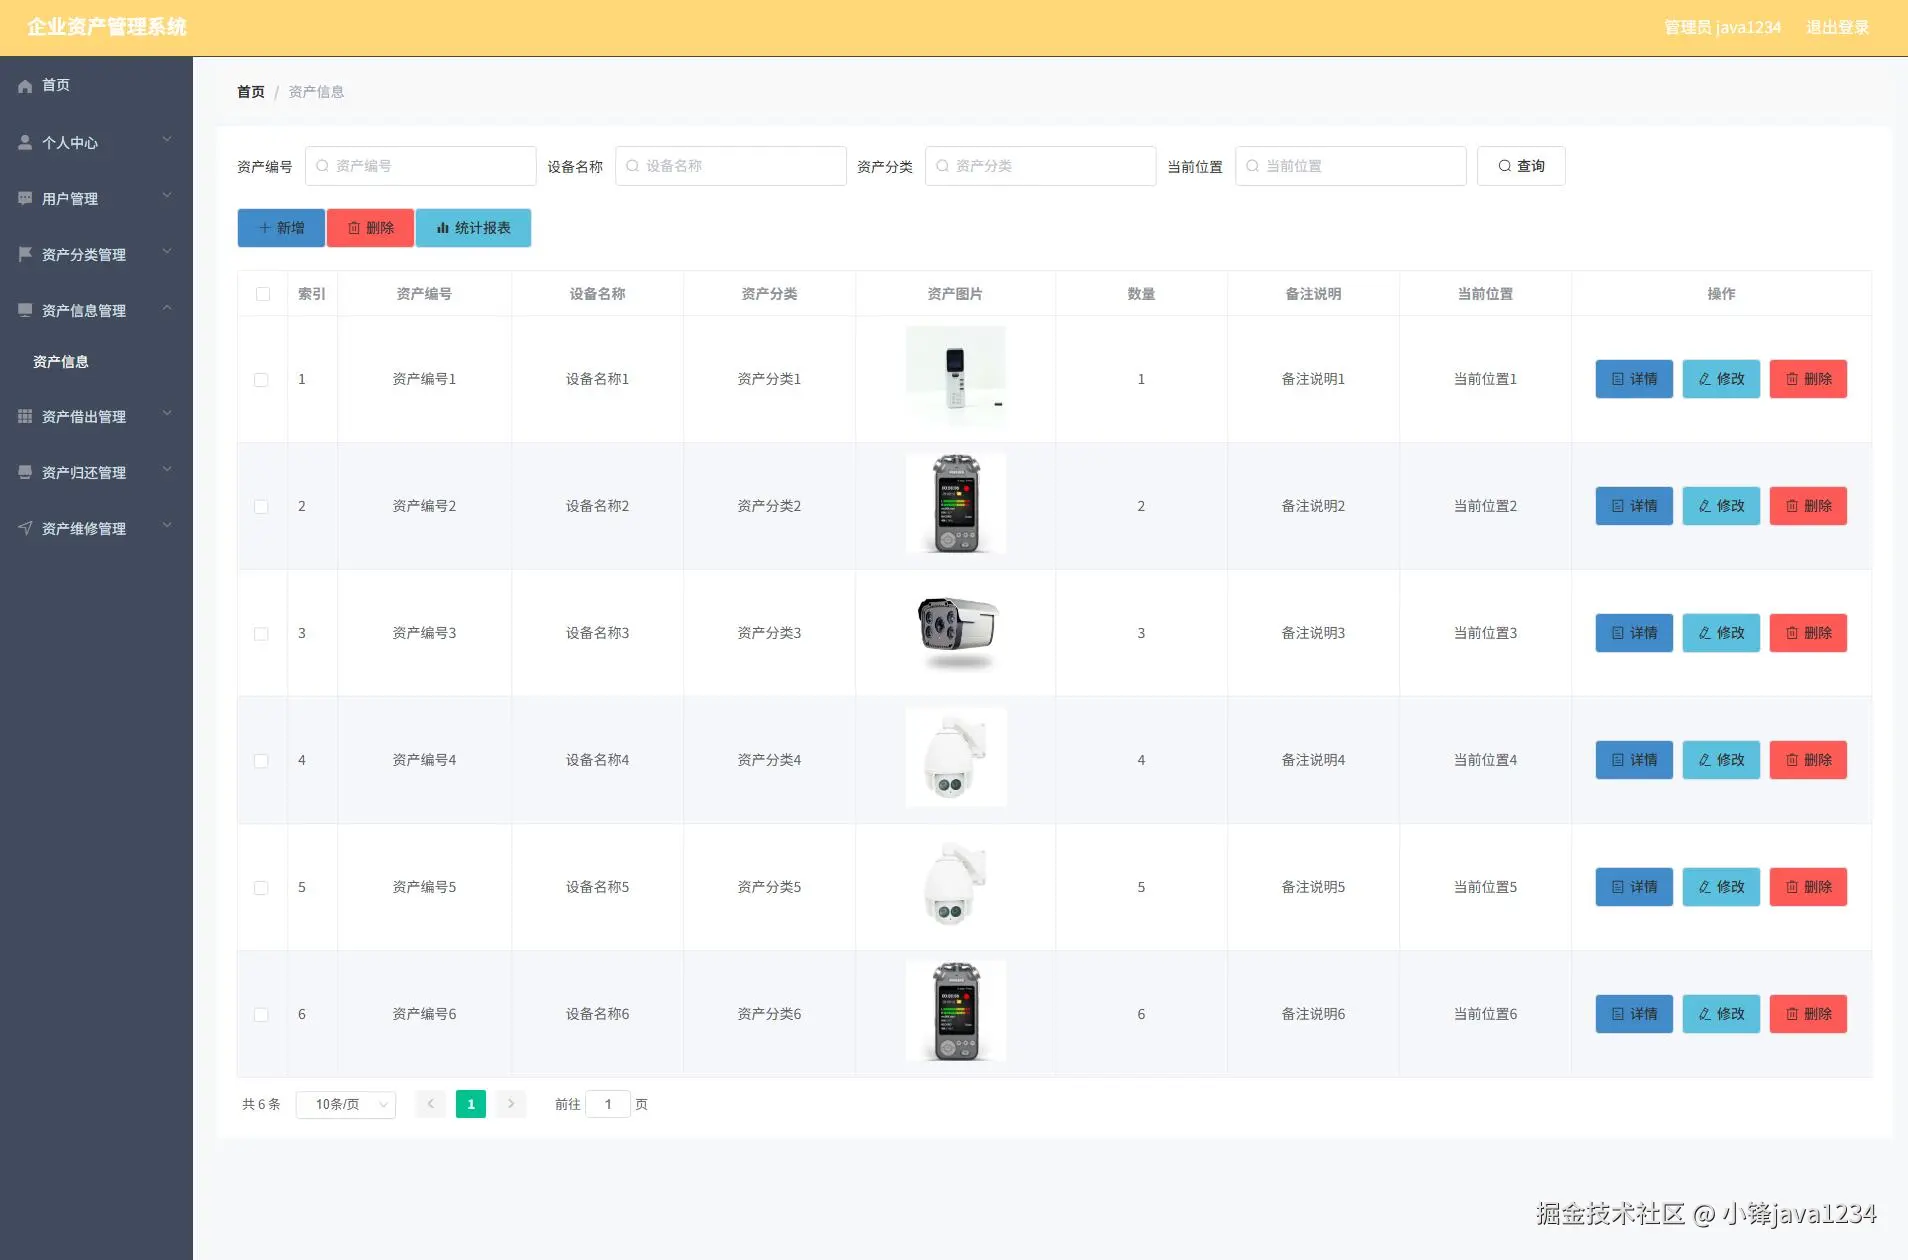The height and width of the screenshot is (1260, 1908).
Task: Click the monitor icon beside 资产信息管理
Action: coord(25,311)
